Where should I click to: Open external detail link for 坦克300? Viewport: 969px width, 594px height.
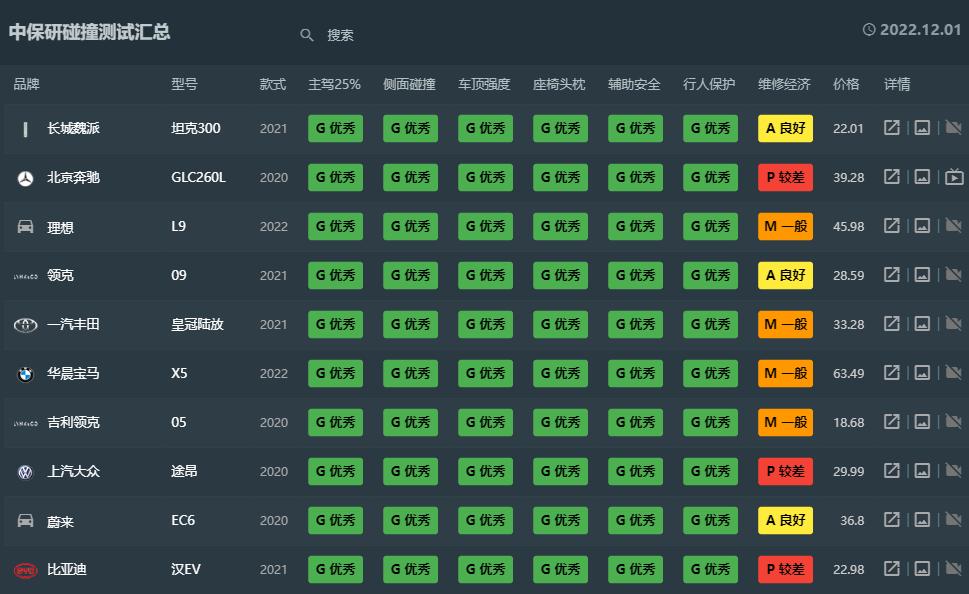coord(891,128)
